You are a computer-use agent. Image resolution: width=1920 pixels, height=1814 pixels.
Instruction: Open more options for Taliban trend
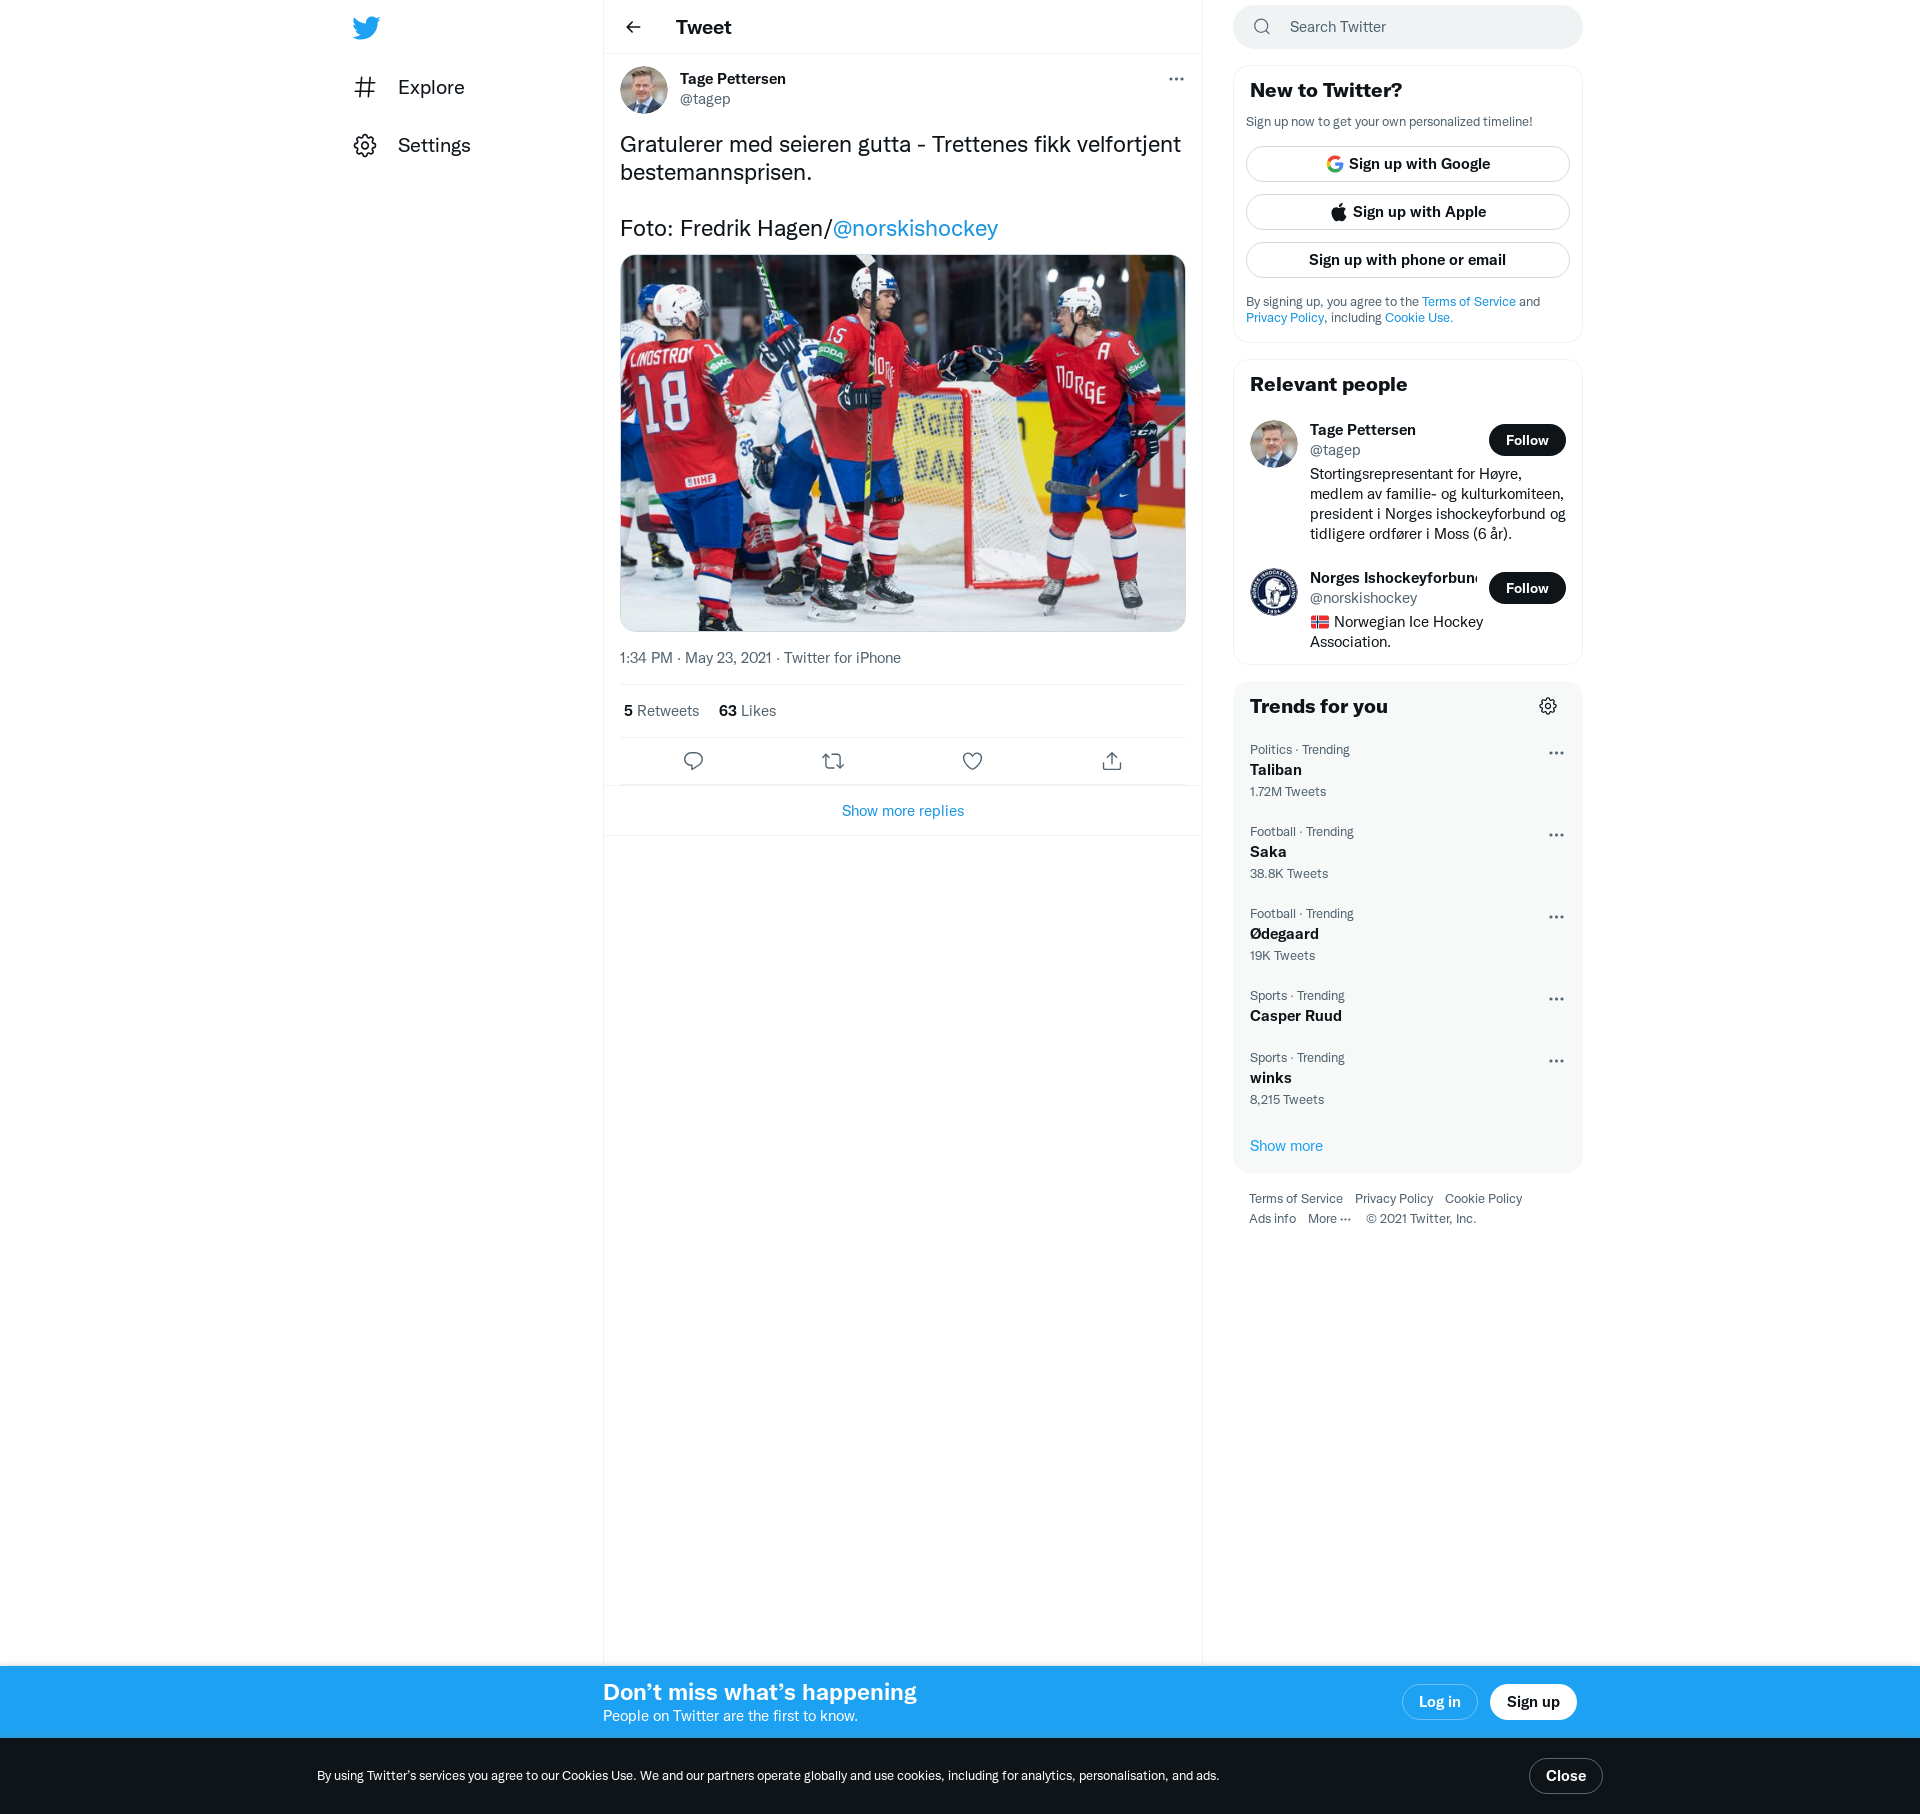[x=1556, y=753]
